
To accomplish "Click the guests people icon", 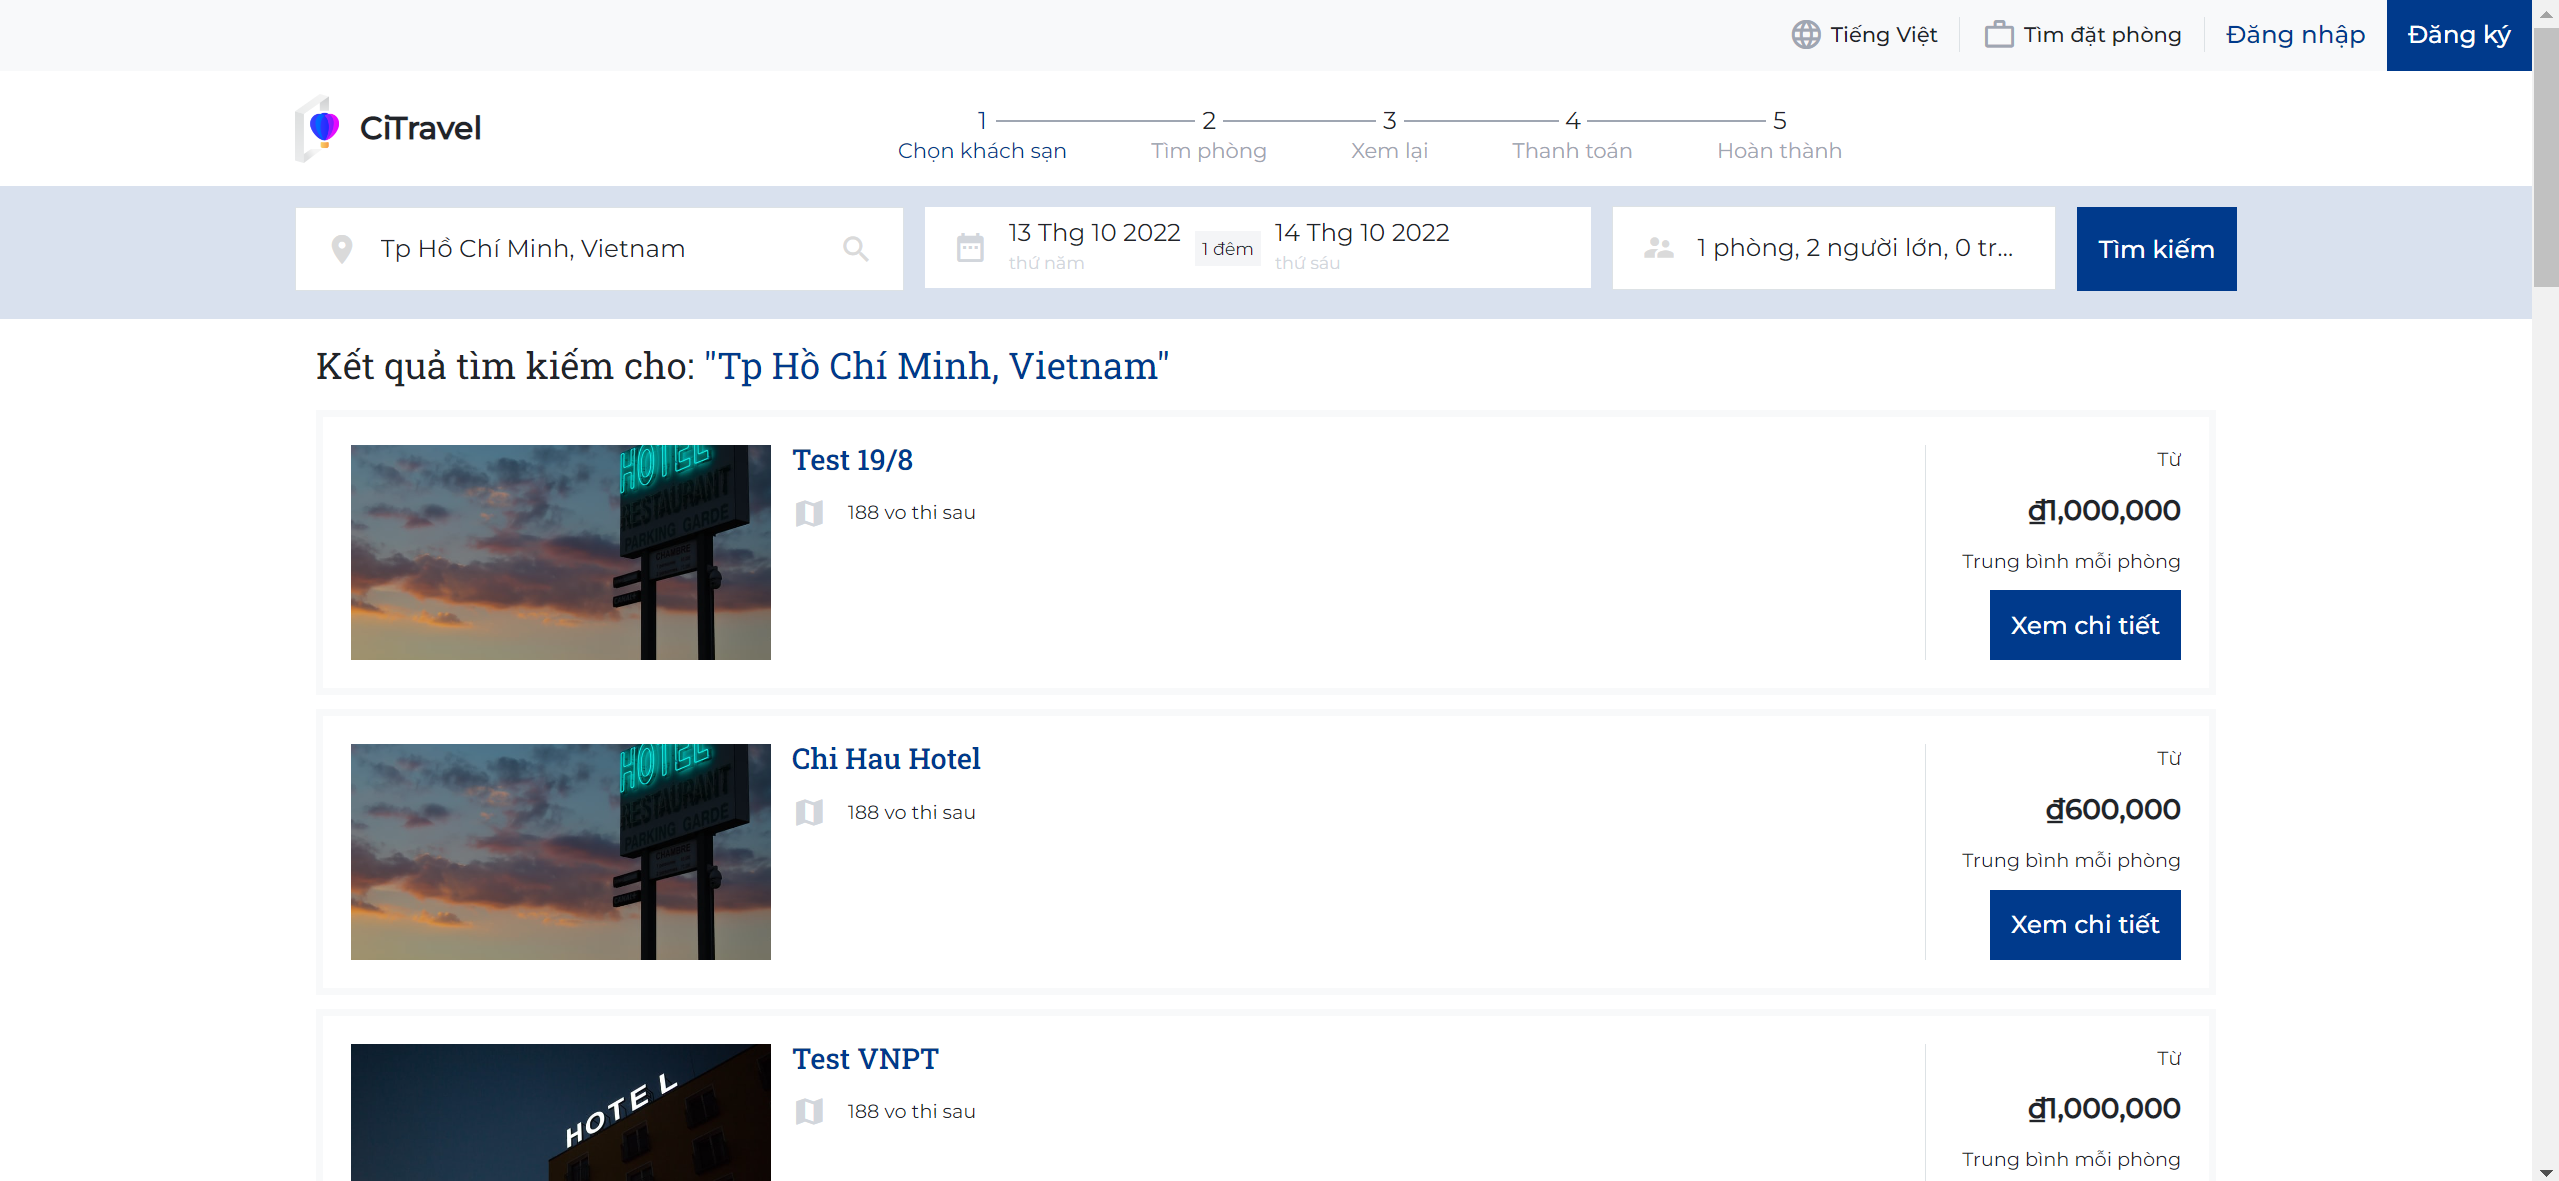I will (x=1658, y=248).
